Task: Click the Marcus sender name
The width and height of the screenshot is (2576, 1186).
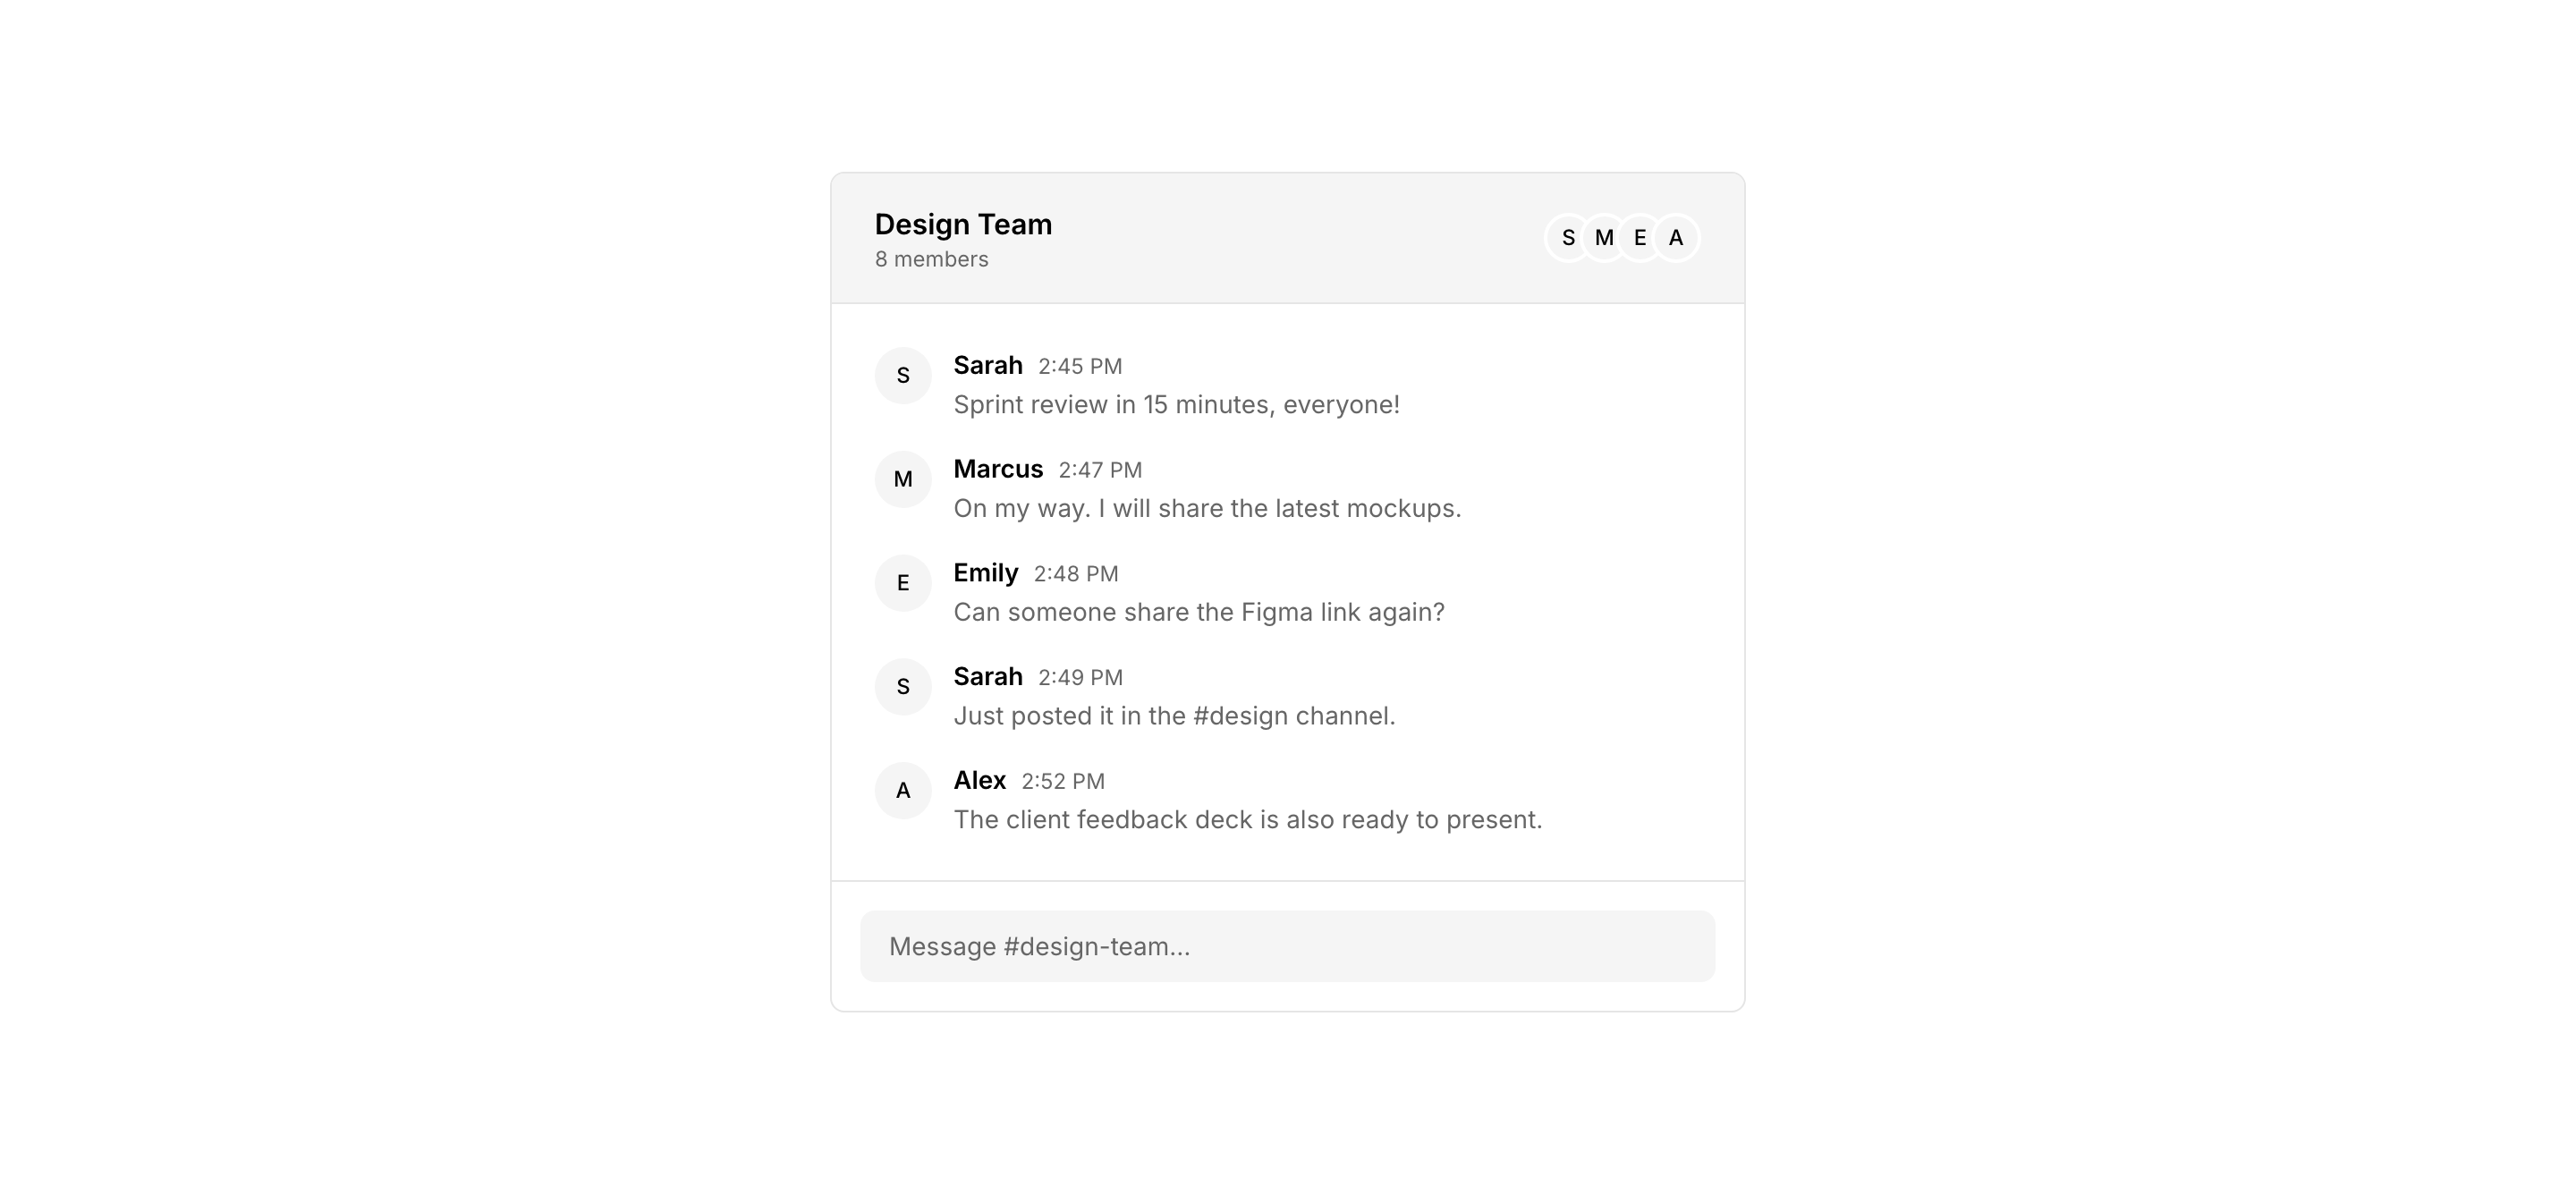Action: point(998,469)
